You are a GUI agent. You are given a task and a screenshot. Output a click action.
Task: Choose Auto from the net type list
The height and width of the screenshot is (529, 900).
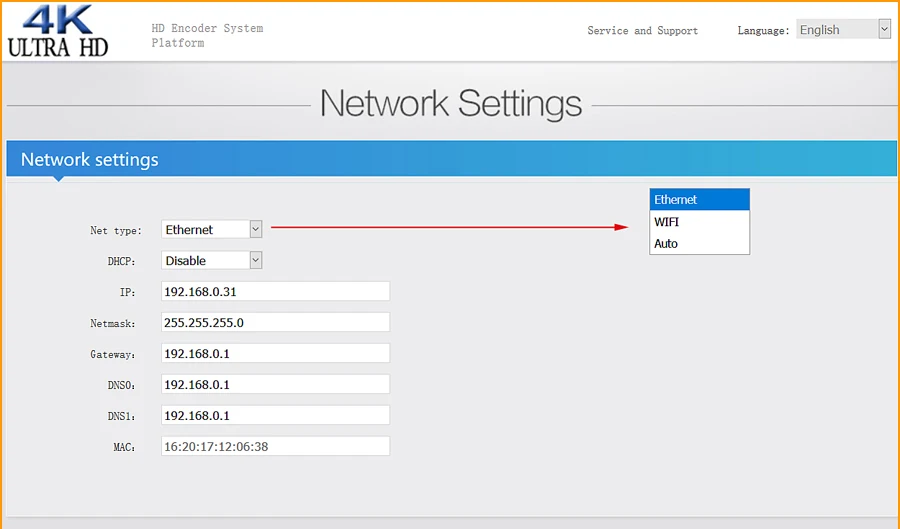tap(699, 243)
